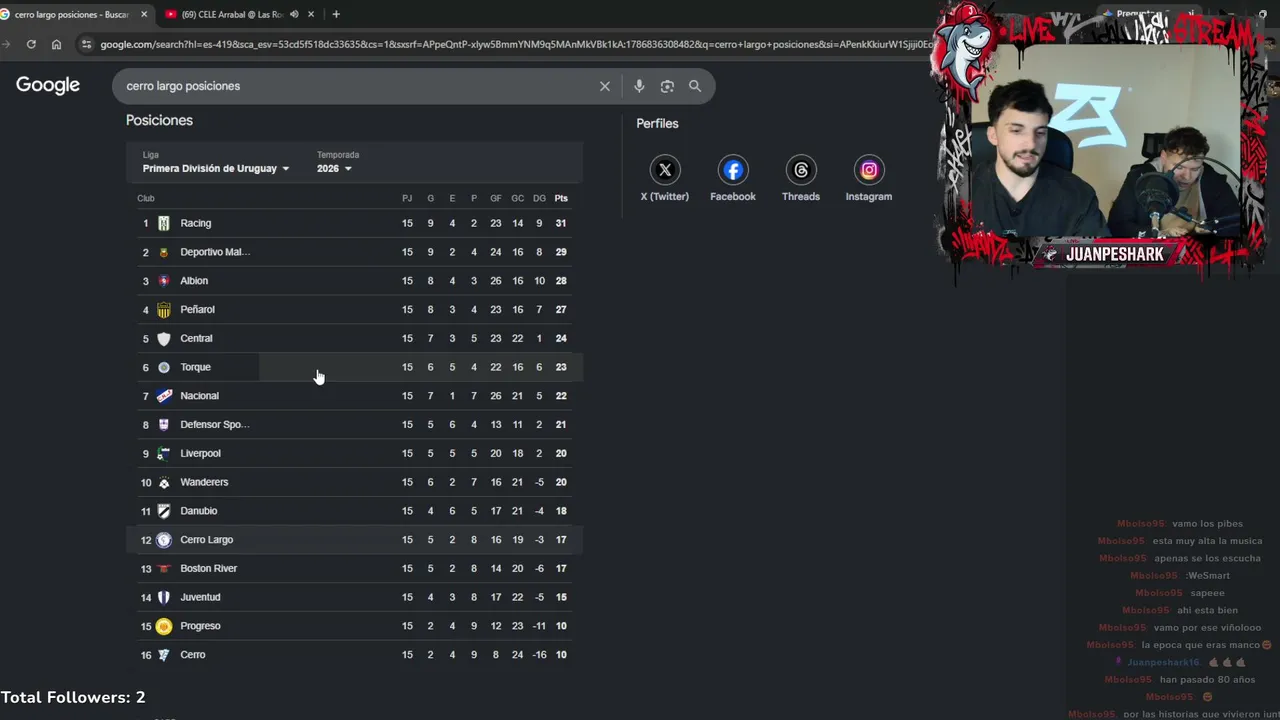The image size is (1280, 720).
Task: Clear the search box with the X
Action: tap(605, 86)
